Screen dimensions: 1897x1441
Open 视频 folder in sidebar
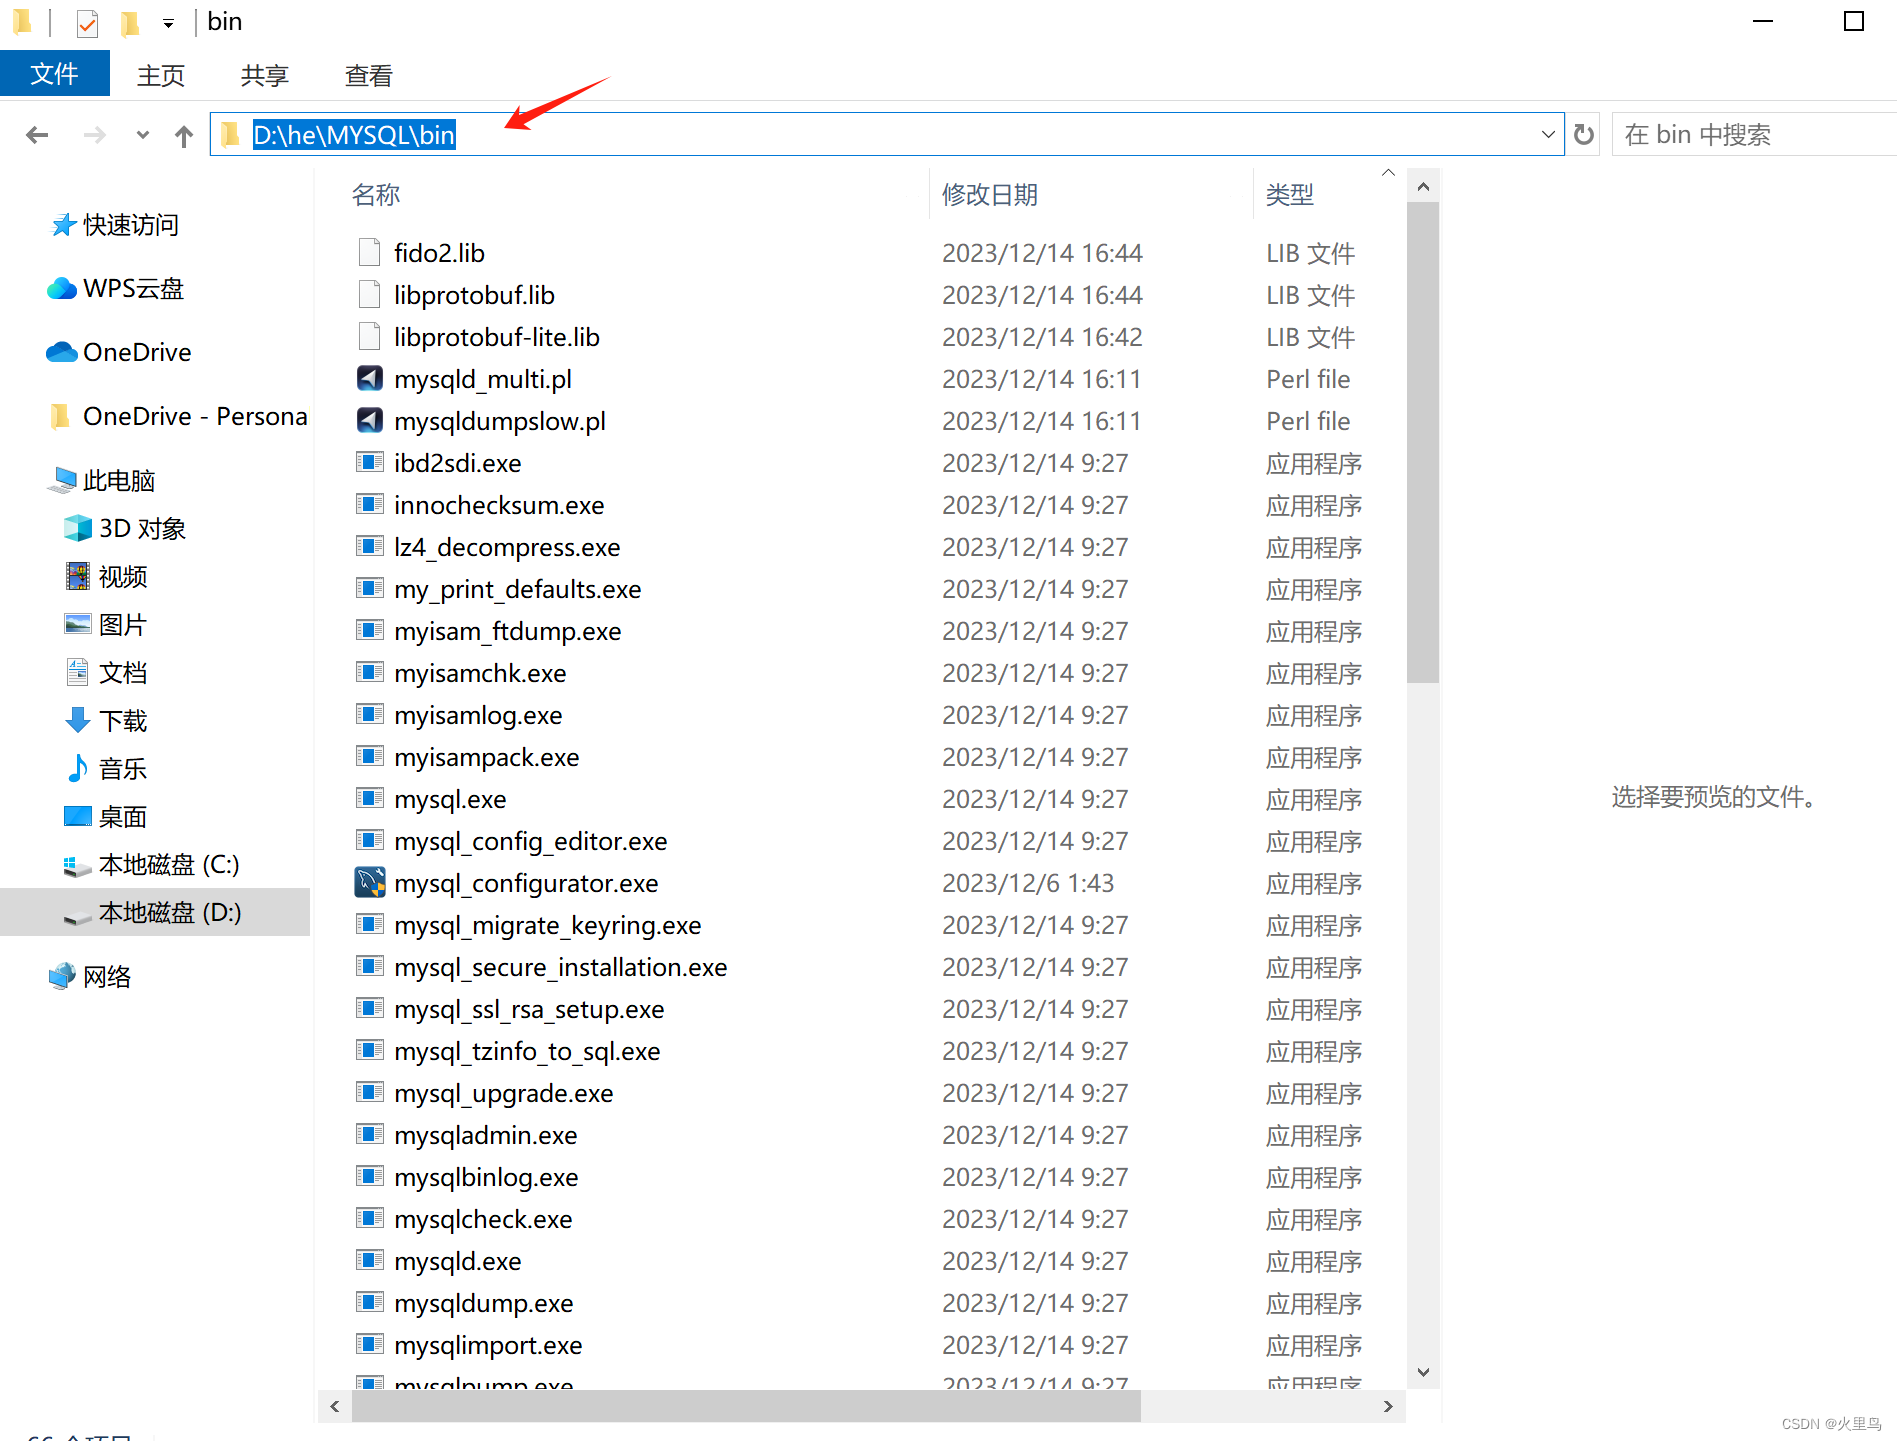click(107, 577)
